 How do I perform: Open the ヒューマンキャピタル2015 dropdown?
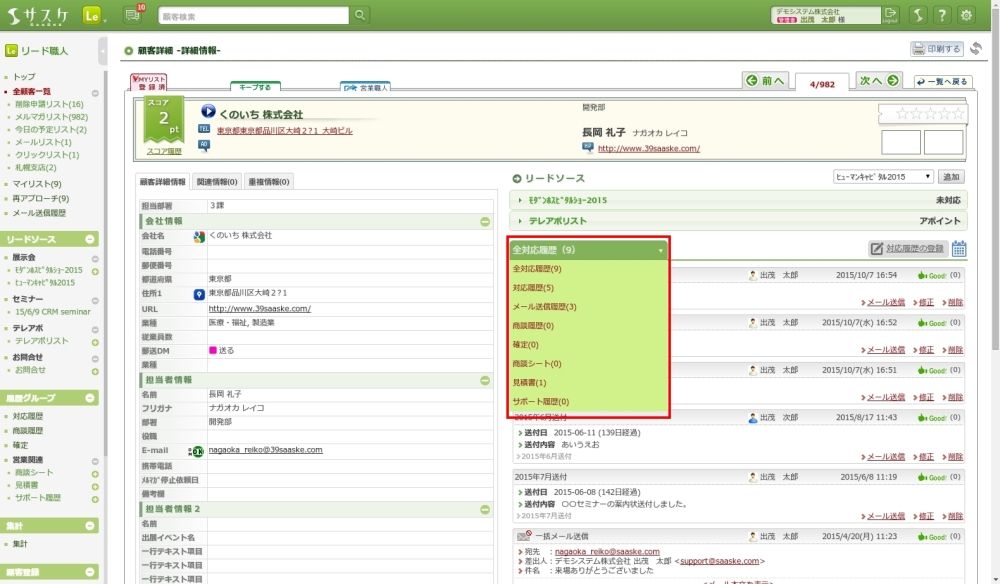(883, 177)
